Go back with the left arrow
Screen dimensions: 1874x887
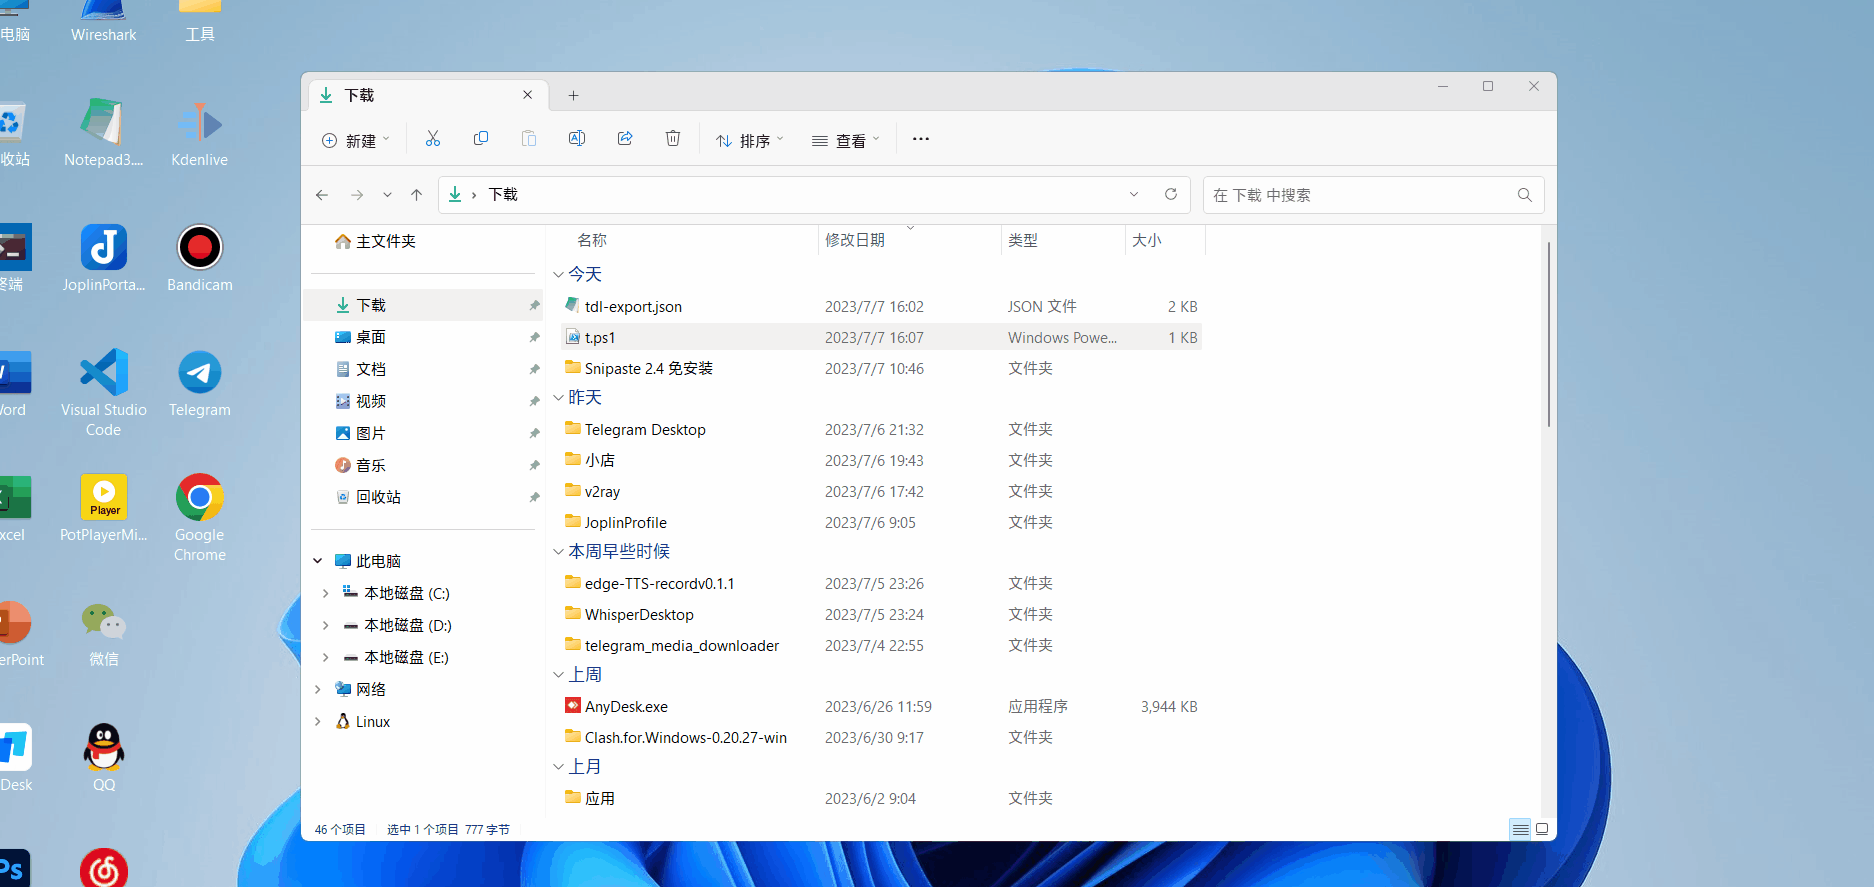pyautogui.click(x=322, y=195)
